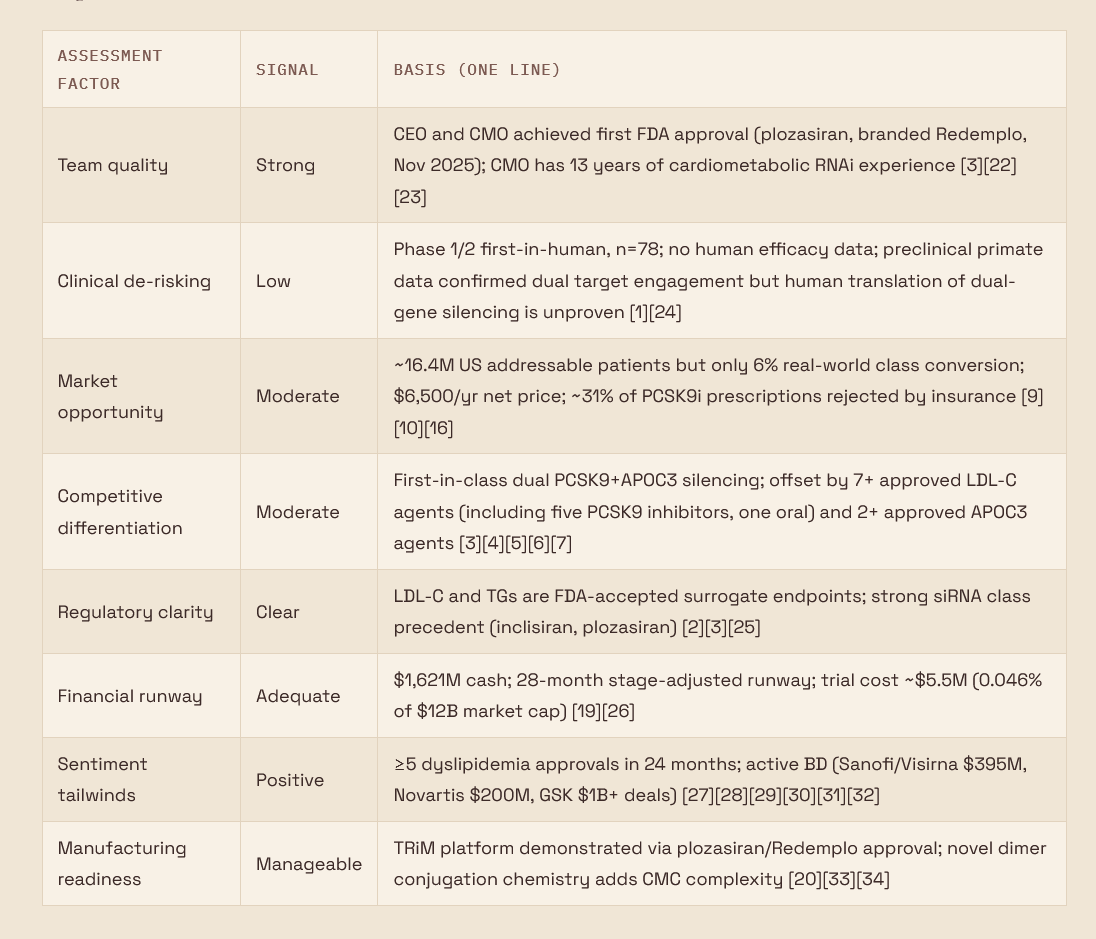Image resolution: width=1096 pixels, height=939 pixels.
Task: Open citation [24] in Clinical de-risking row
Action: [x=665, y=312]
